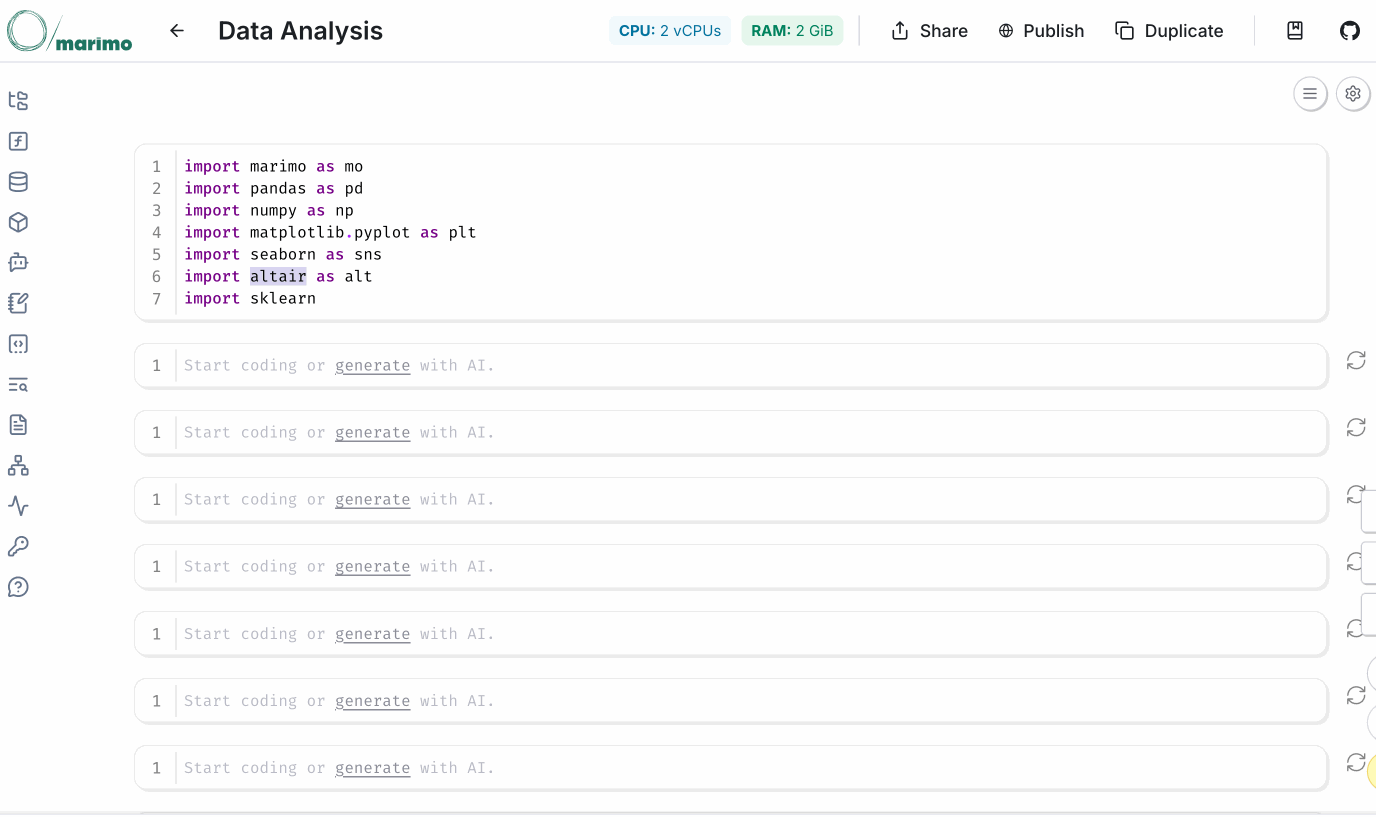Open the file explorer sidebar panel
Screen dimensions: 1376x817
18,101
